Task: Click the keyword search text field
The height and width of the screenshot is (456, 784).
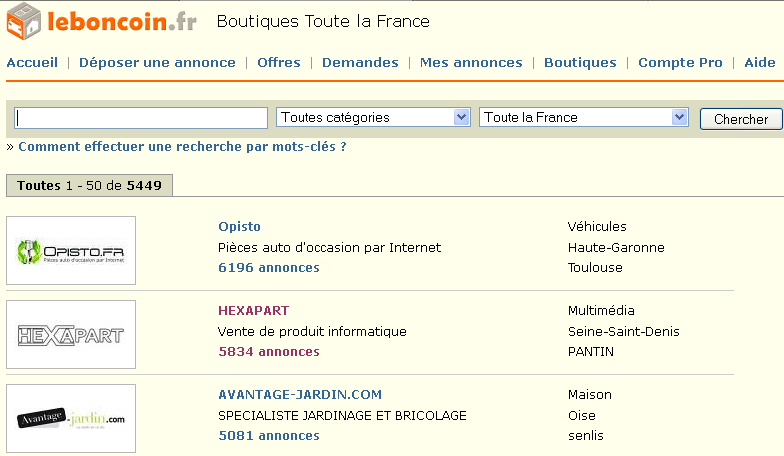Action: [141, 118]
